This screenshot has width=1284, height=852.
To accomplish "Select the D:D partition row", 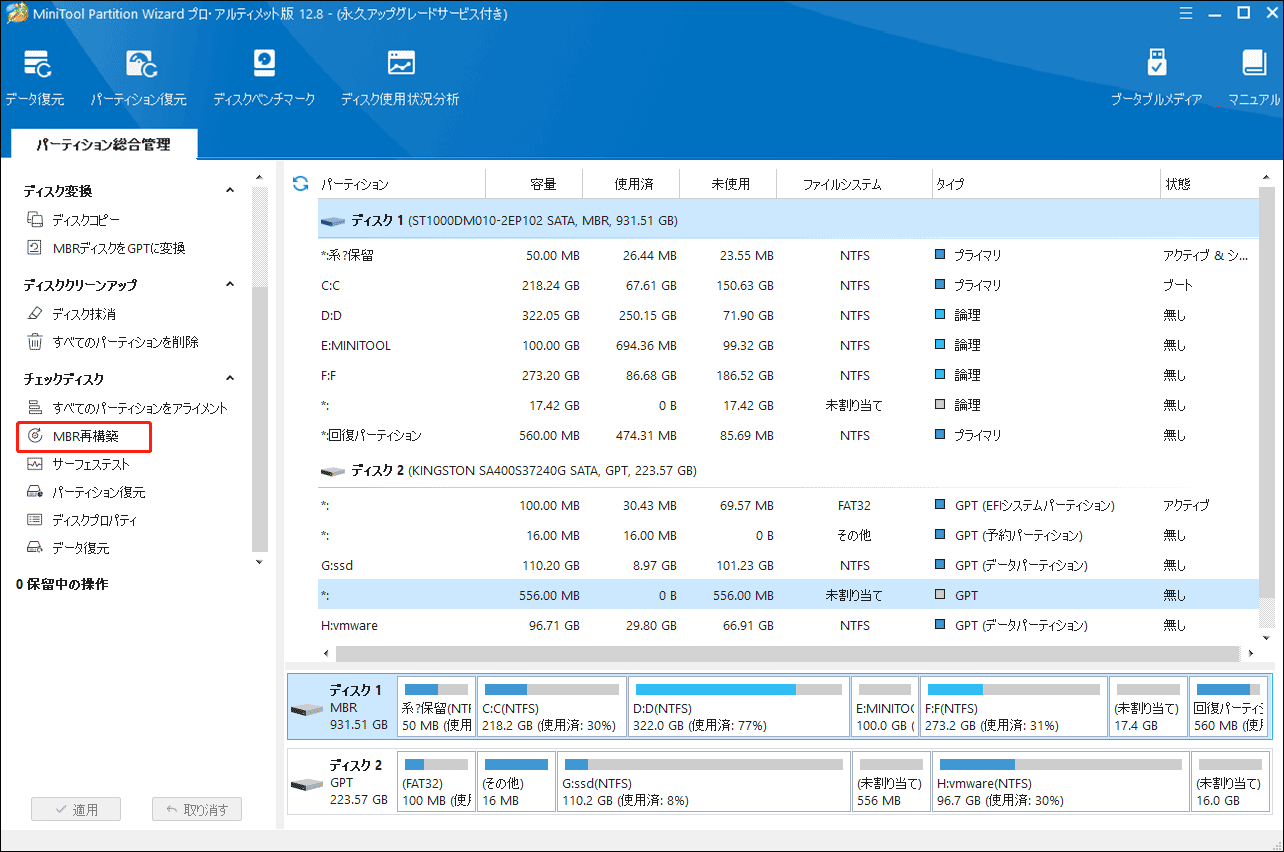I will [x=788, y=315].
